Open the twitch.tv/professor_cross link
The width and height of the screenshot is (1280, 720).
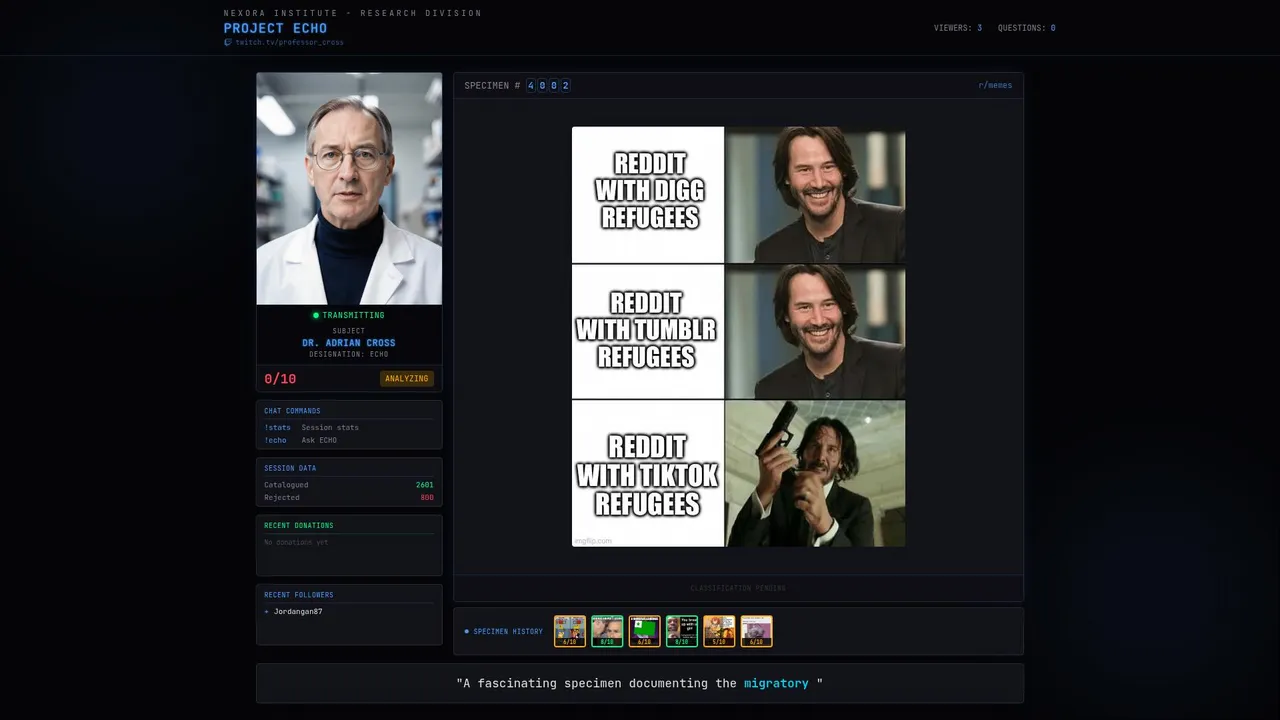pyautogui.click(x=289, y=43)
